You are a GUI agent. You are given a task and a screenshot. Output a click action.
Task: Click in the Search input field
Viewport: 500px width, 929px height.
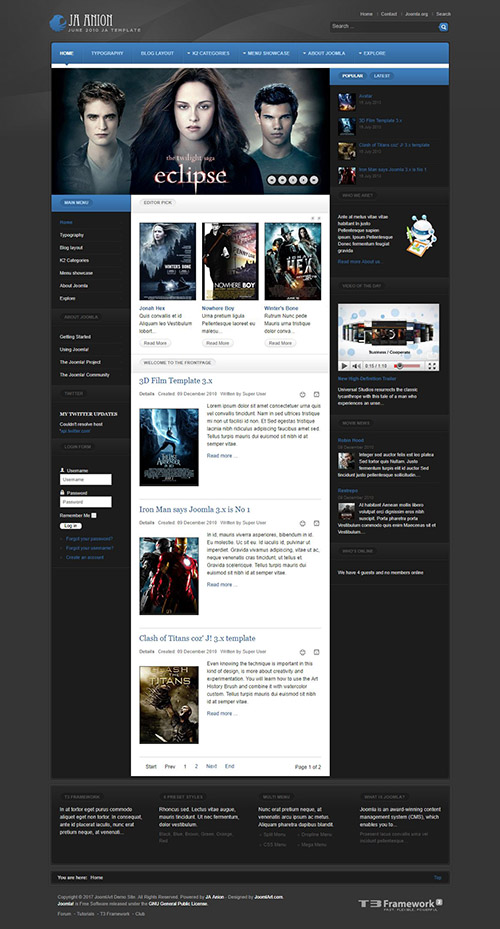point(384,27)
